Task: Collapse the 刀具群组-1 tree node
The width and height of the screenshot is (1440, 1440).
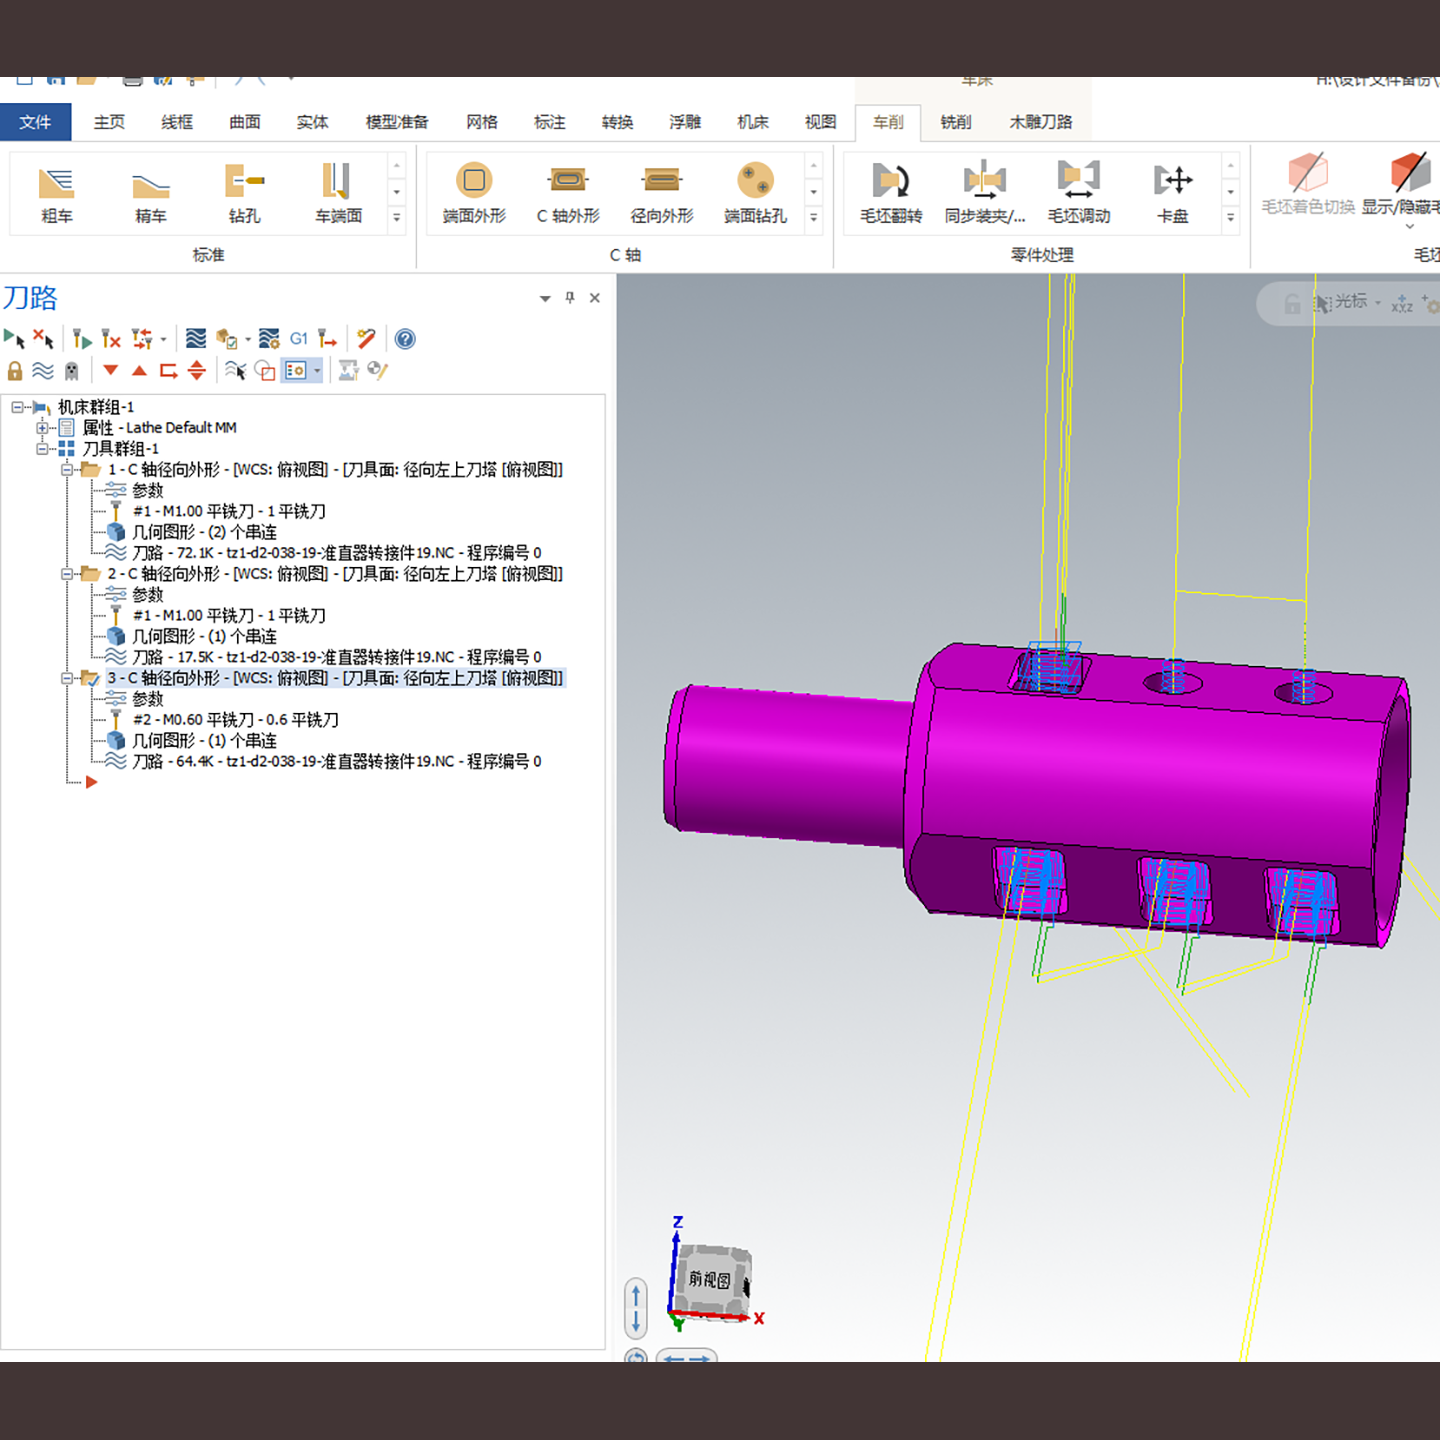Action: coord(42,449)
